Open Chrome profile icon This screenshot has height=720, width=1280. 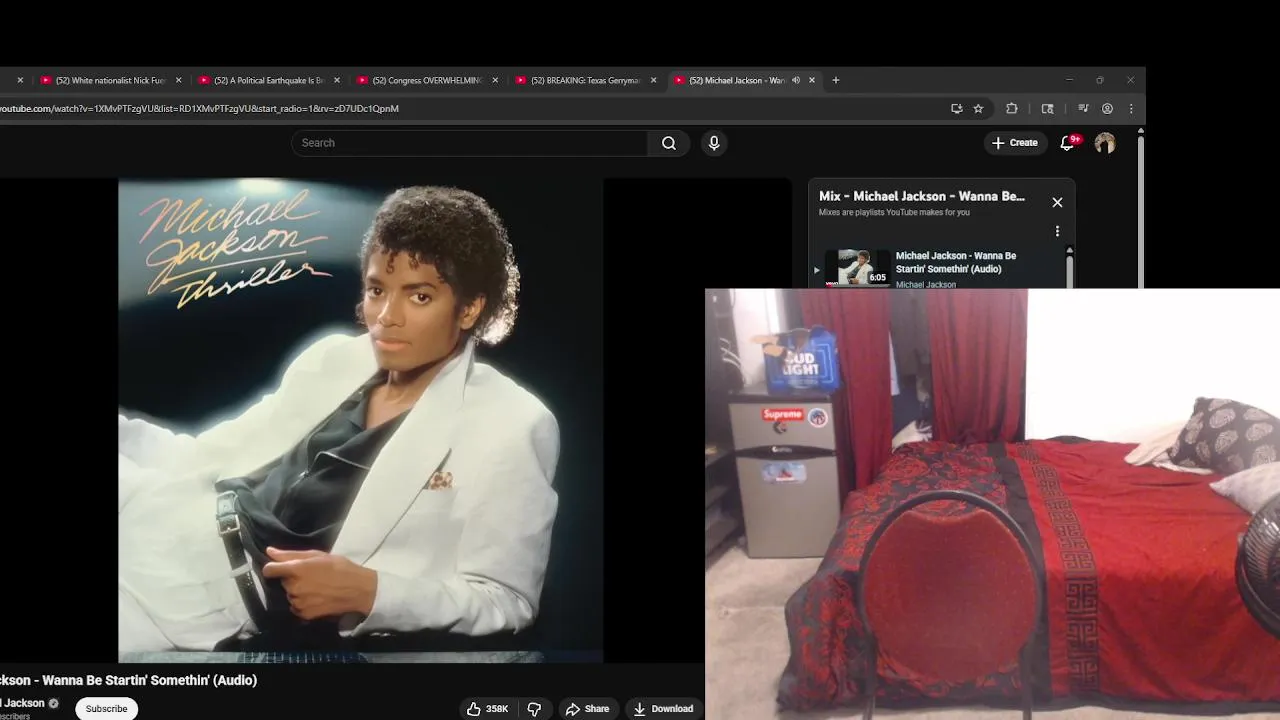1107,108
